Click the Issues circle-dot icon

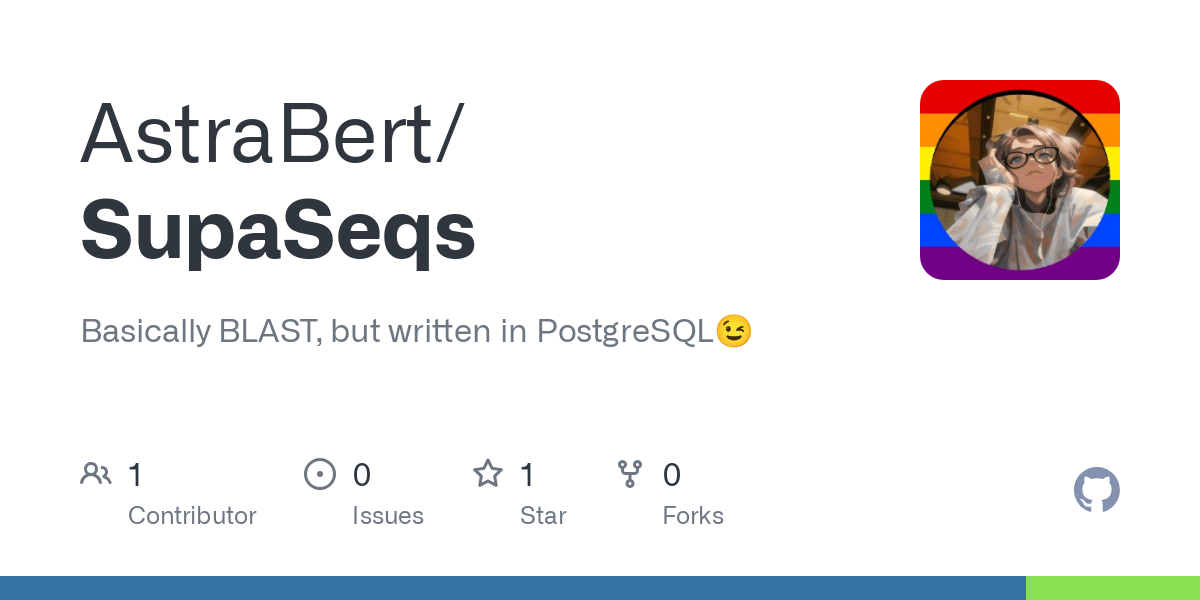(x=319, y=474)
